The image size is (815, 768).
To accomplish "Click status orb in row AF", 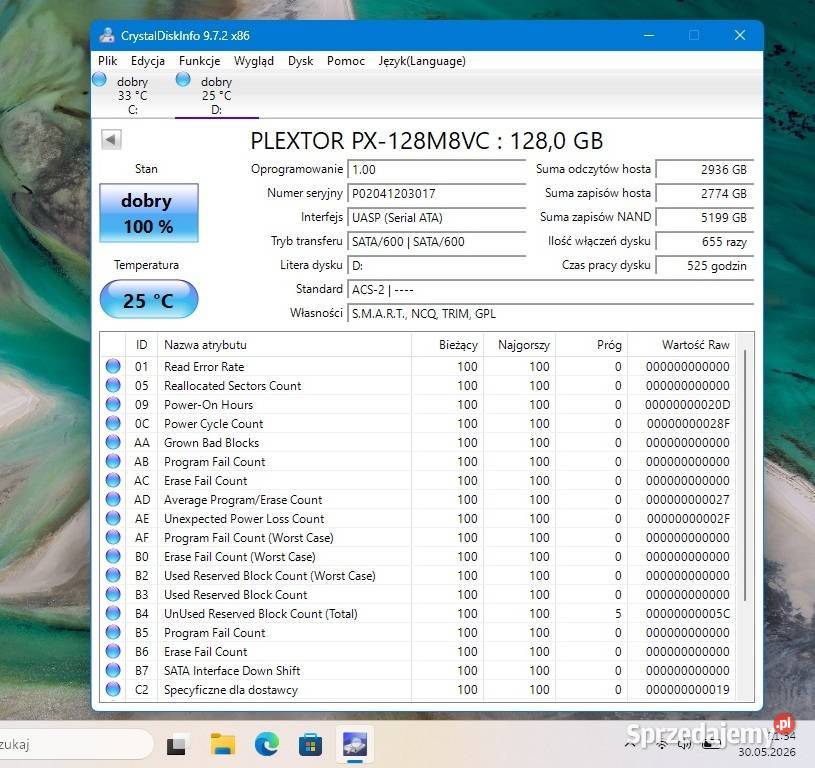I will 113,537.
